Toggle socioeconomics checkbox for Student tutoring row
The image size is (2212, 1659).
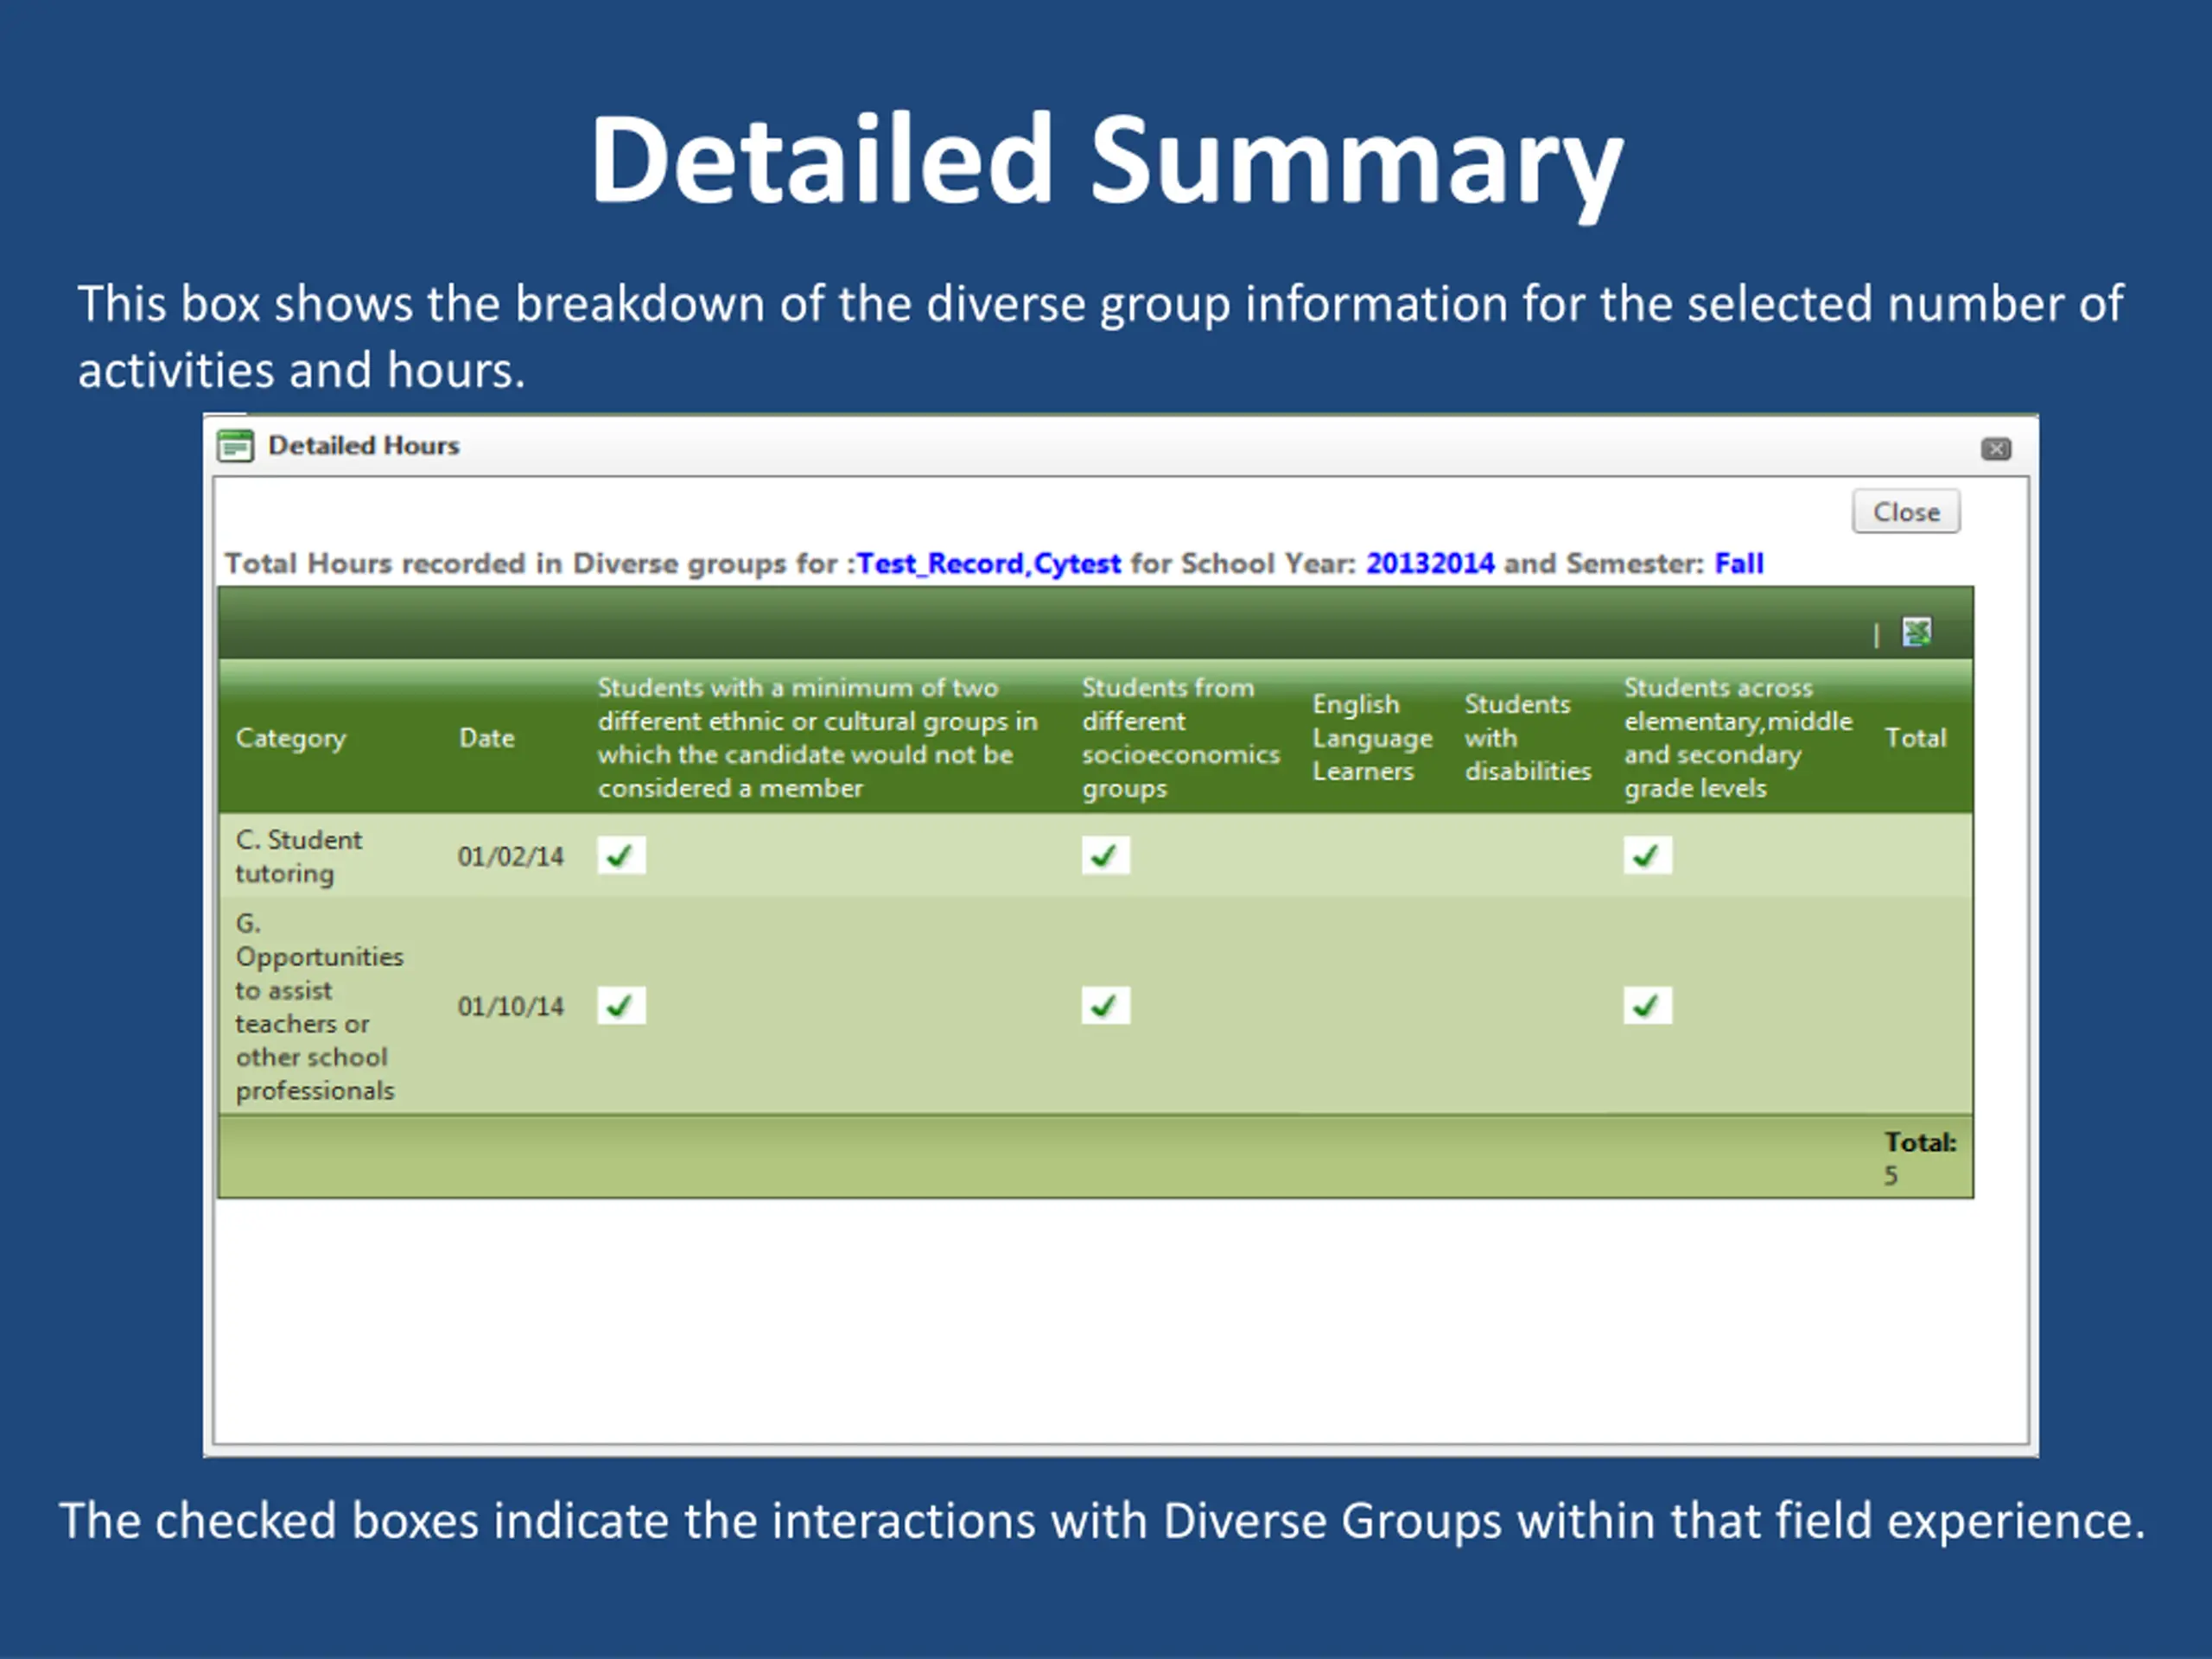pyautogui.click(x=1105, y=855)
